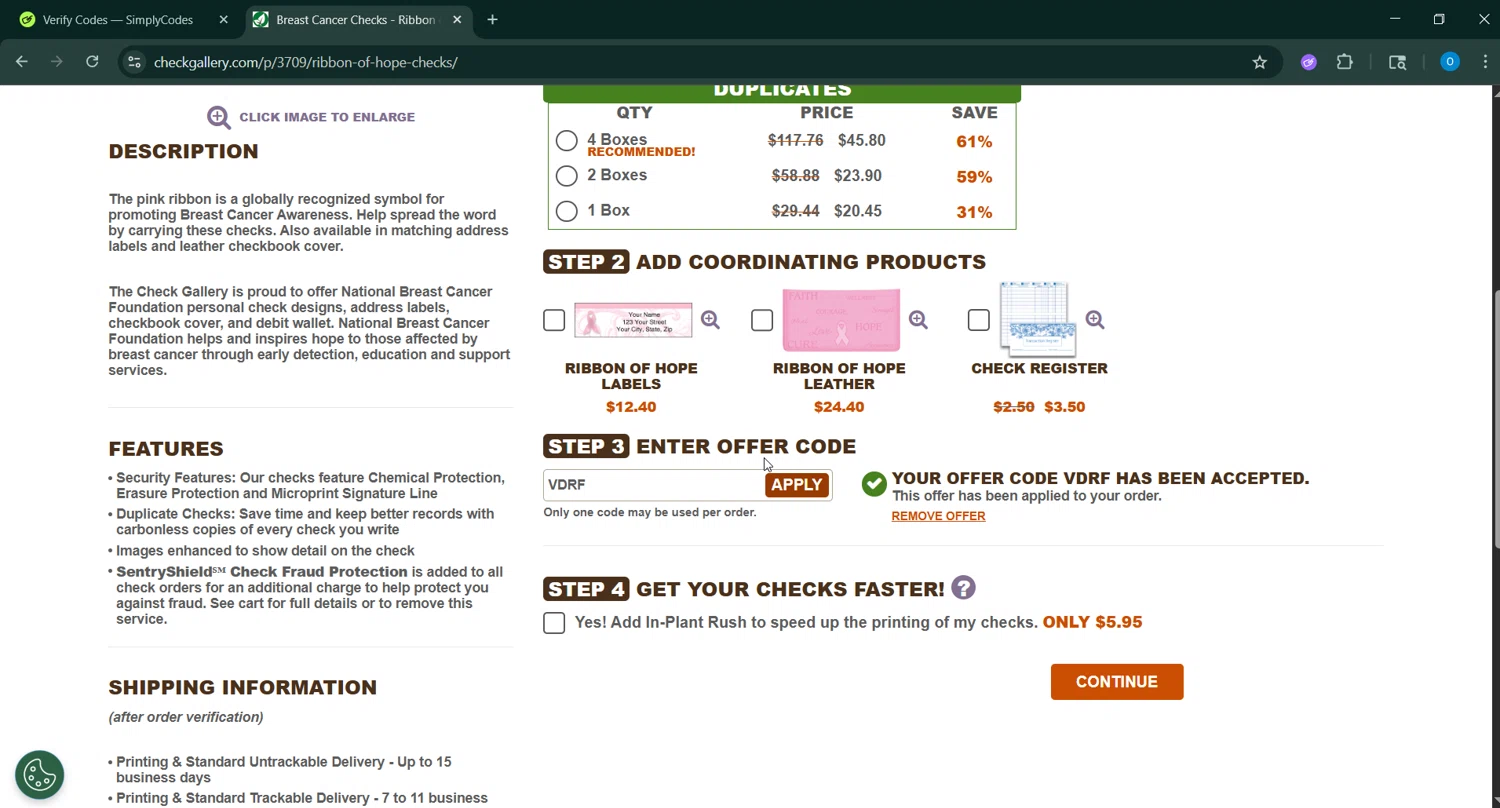
Task: Open the Step 4 help question mark
Action: 963,588
